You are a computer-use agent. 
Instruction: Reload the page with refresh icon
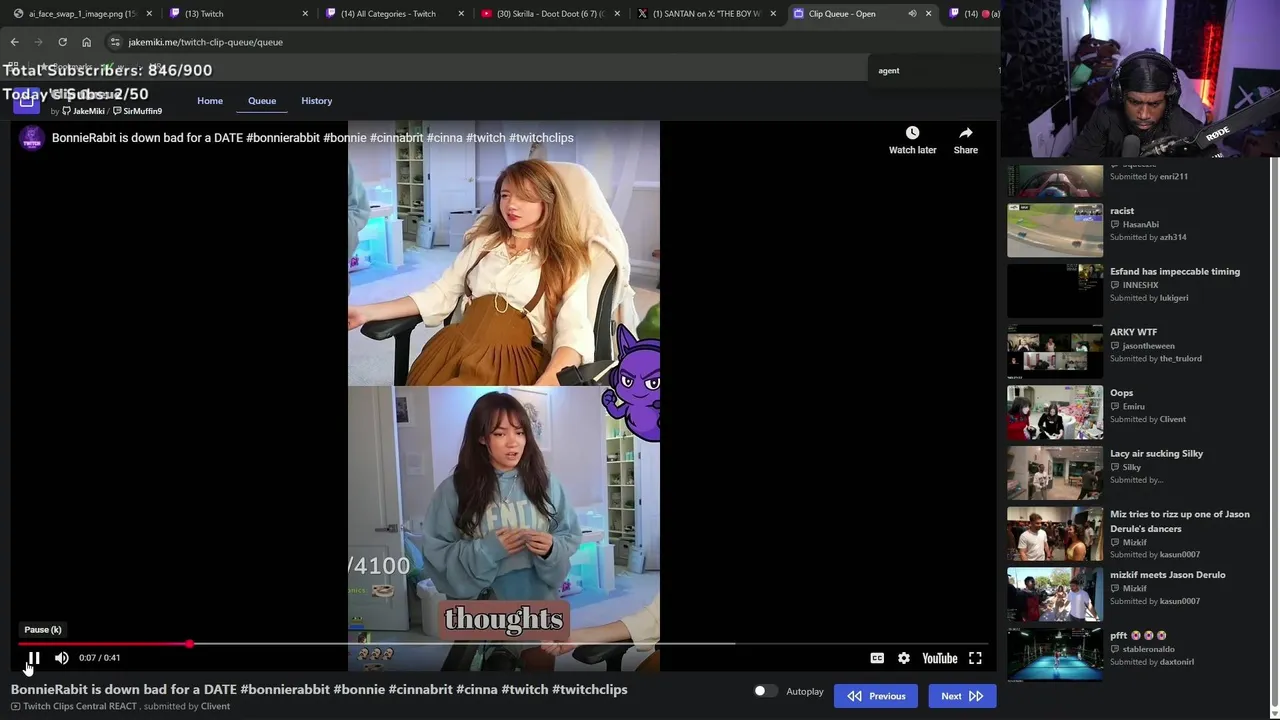coord(62,42)
